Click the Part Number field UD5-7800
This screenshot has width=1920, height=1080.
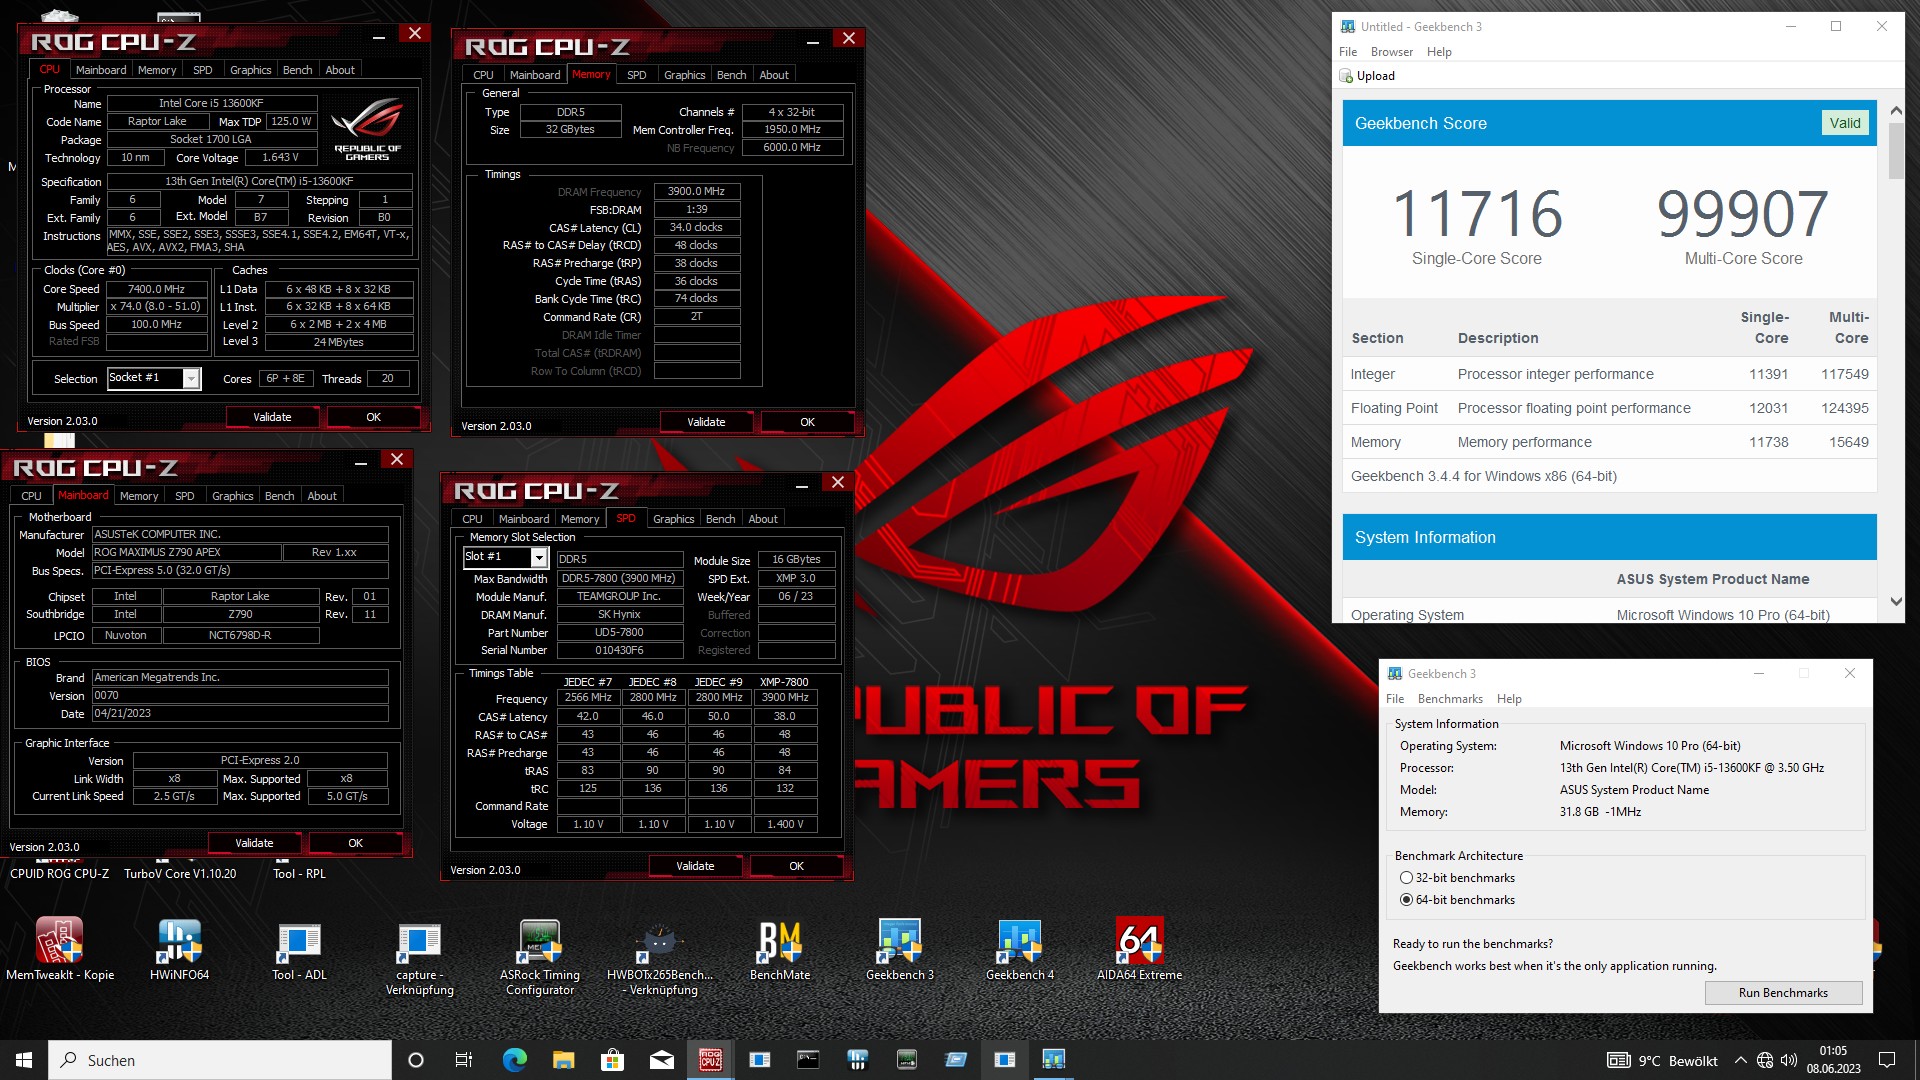coord(619,632)
